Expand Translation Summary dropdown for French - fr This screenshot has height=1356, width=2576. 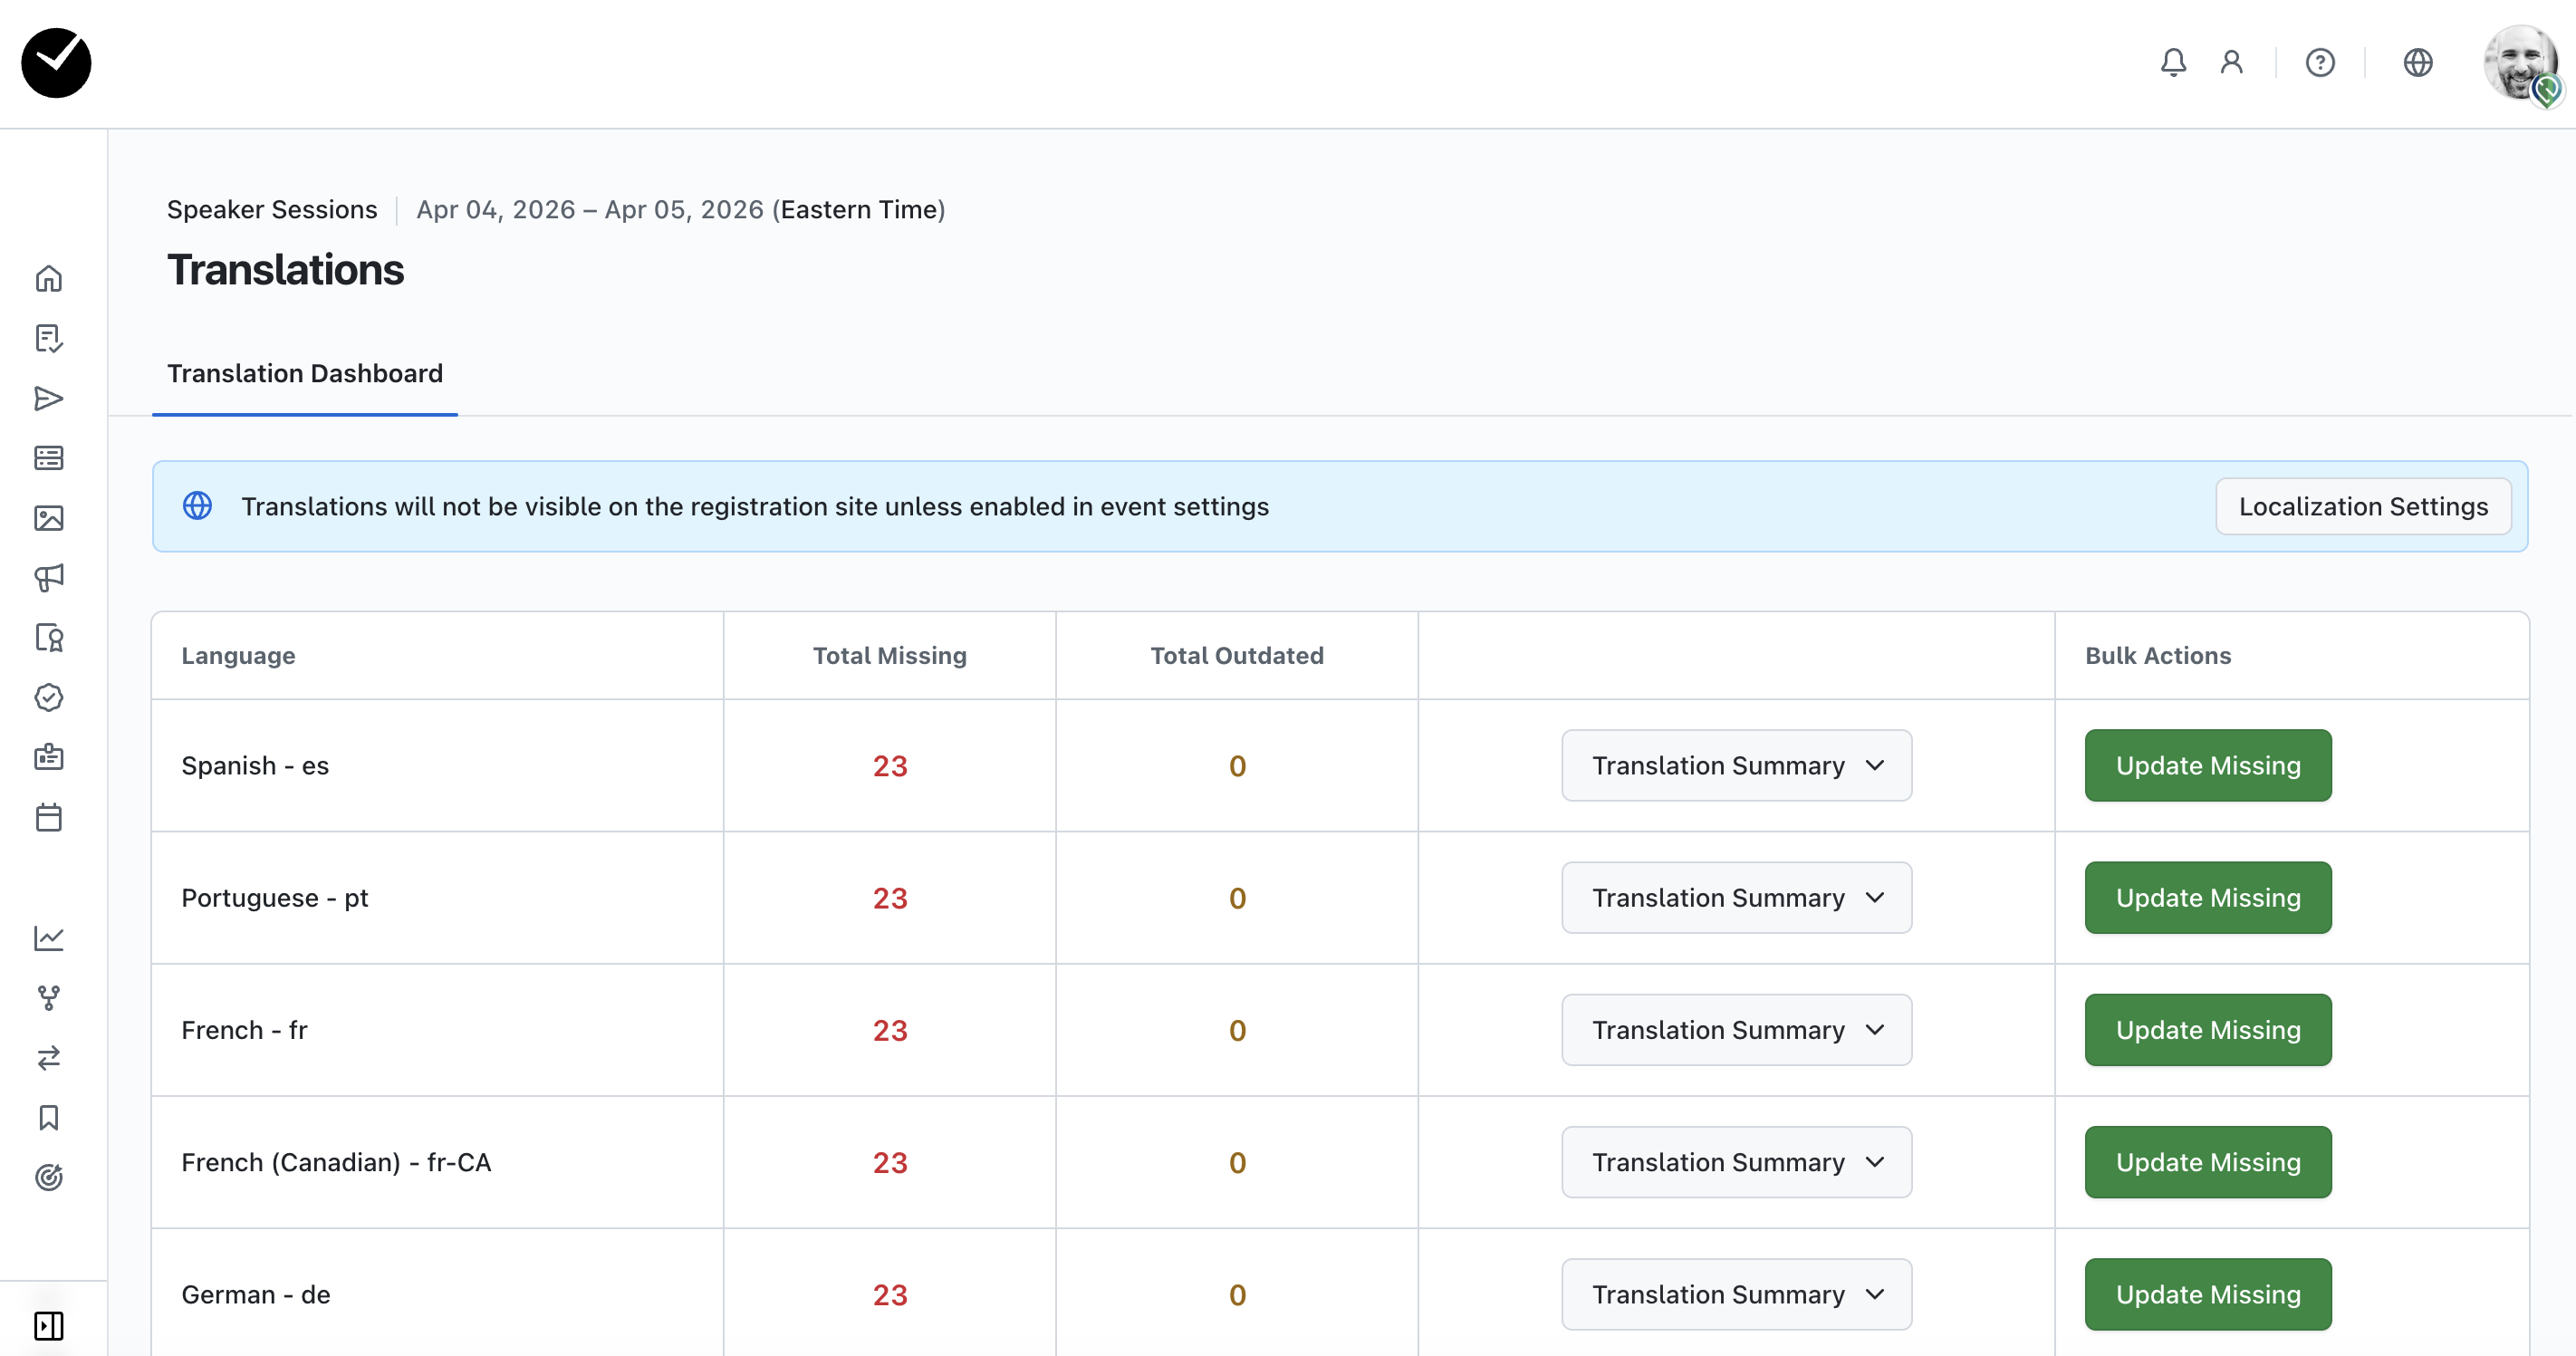[1736, 1030]
